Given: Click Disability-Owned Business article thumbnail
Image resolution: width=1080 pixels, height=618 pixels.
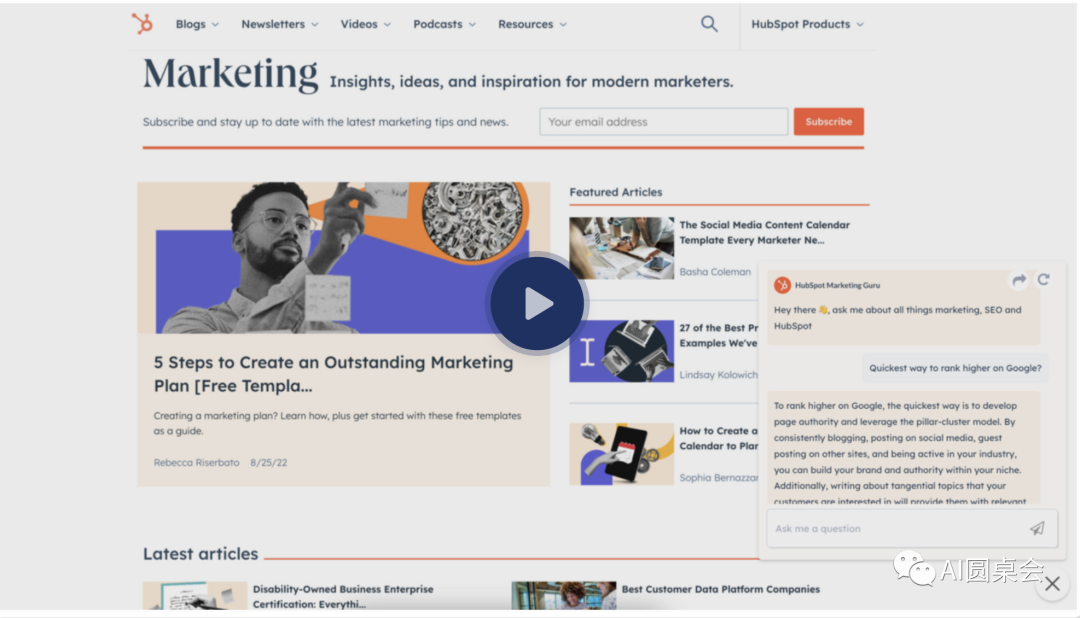Looking at the screenshot, I should 195,596.
